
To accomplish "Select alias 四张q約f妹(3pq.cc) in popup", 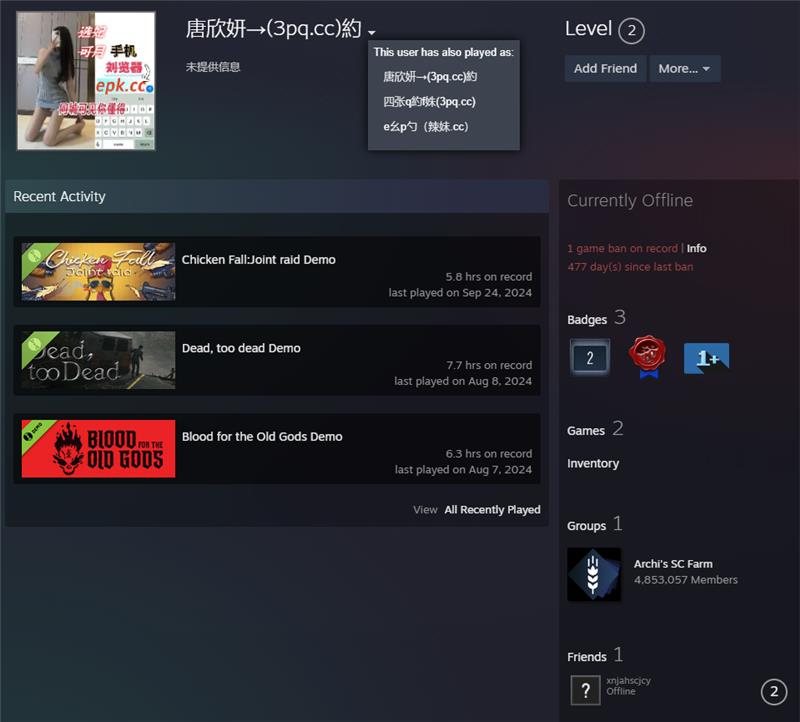I will click(429, 102).
